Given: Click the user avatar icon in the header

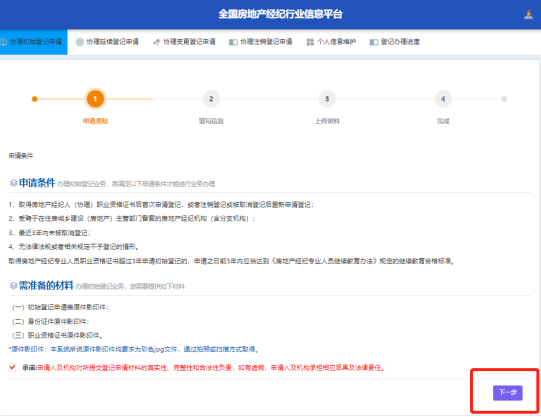Looking at the screenshot, I should (528, 14).
